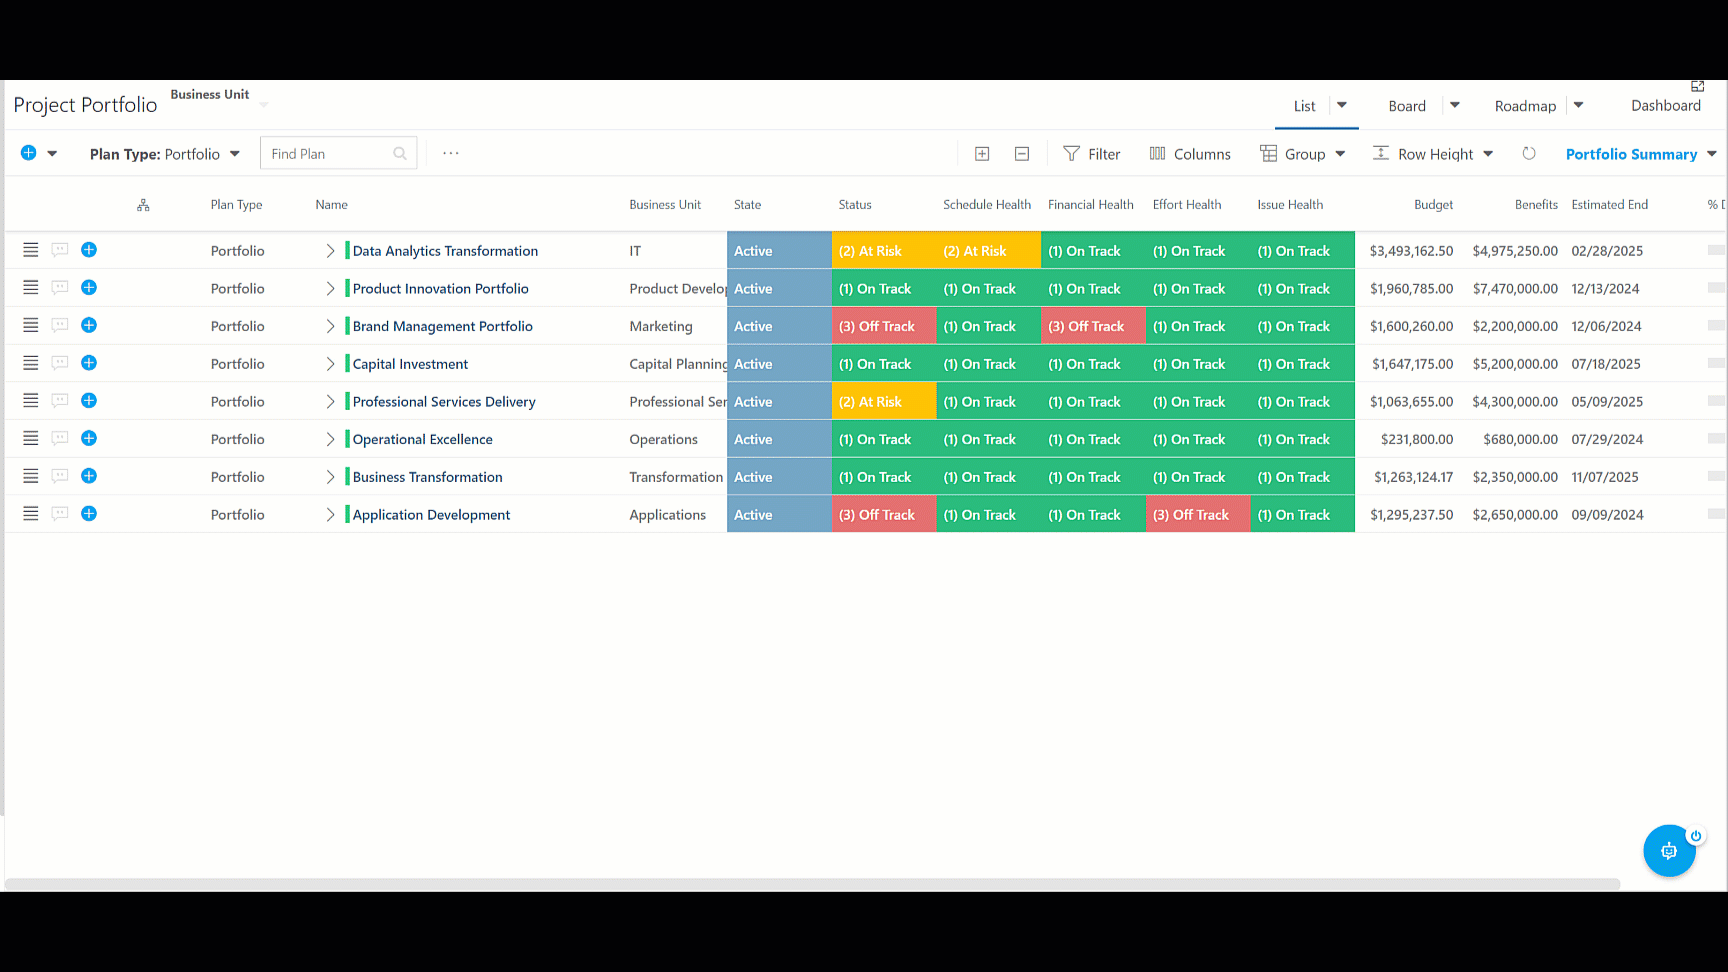Image resolution: width=1728 pixels, height=972 pixels.
Task: Click the expand all rows icon
Action: (x=982, y=154)
